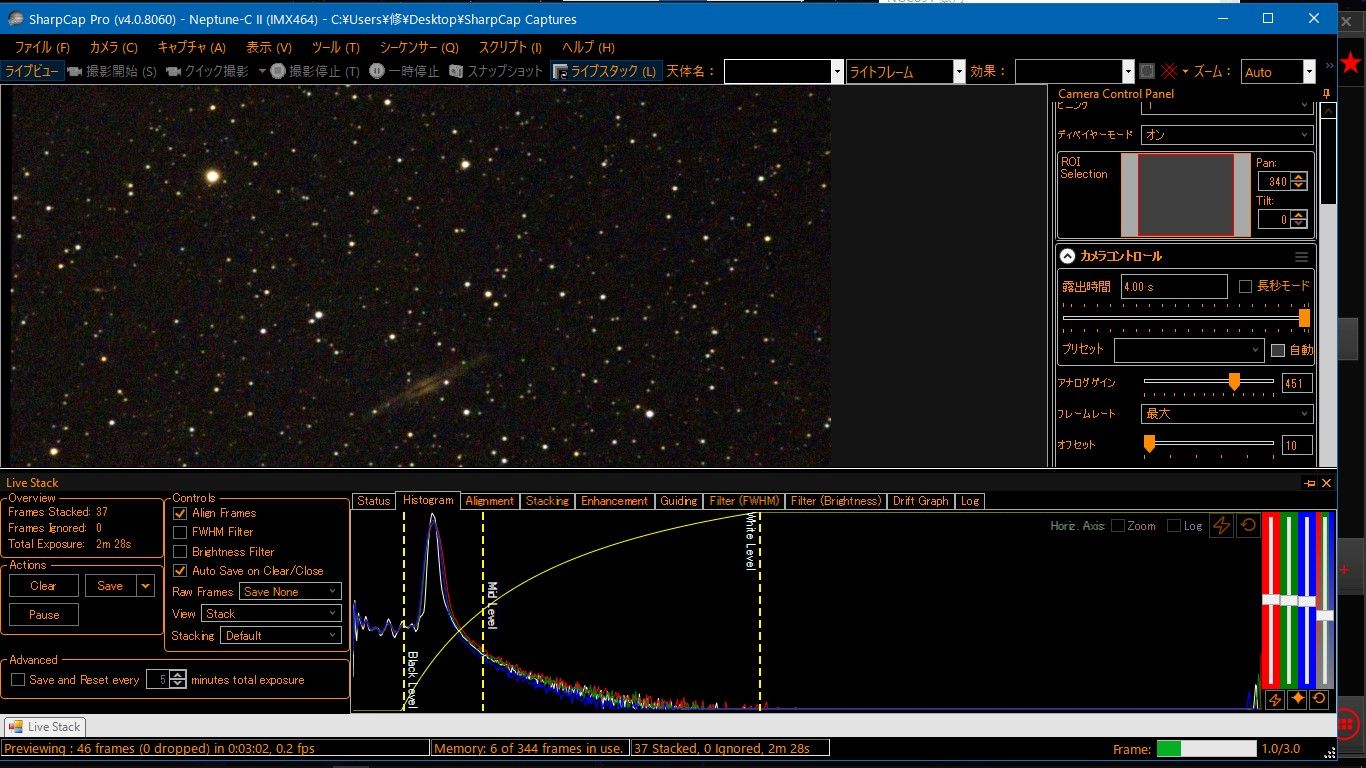
Task: Pin the Live Stack panel
Action: (x=1310, y=483)
